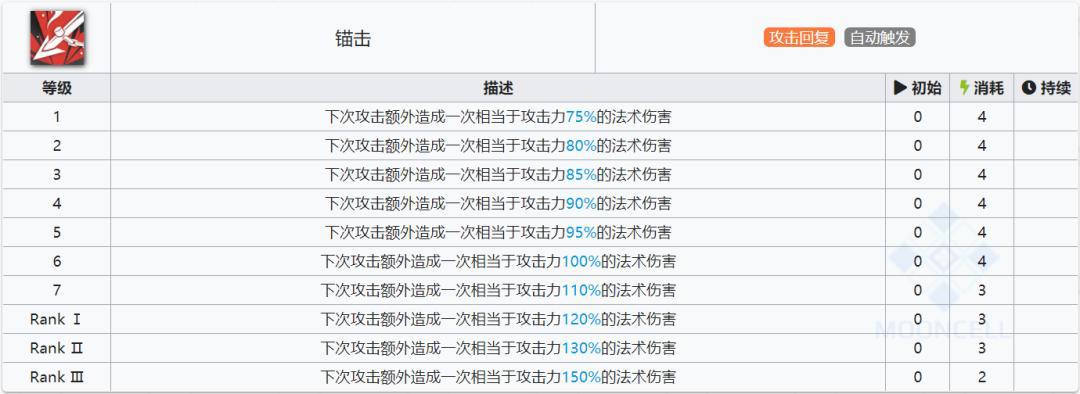
Task: Click the description containing 100%
Action: point(498,262)
